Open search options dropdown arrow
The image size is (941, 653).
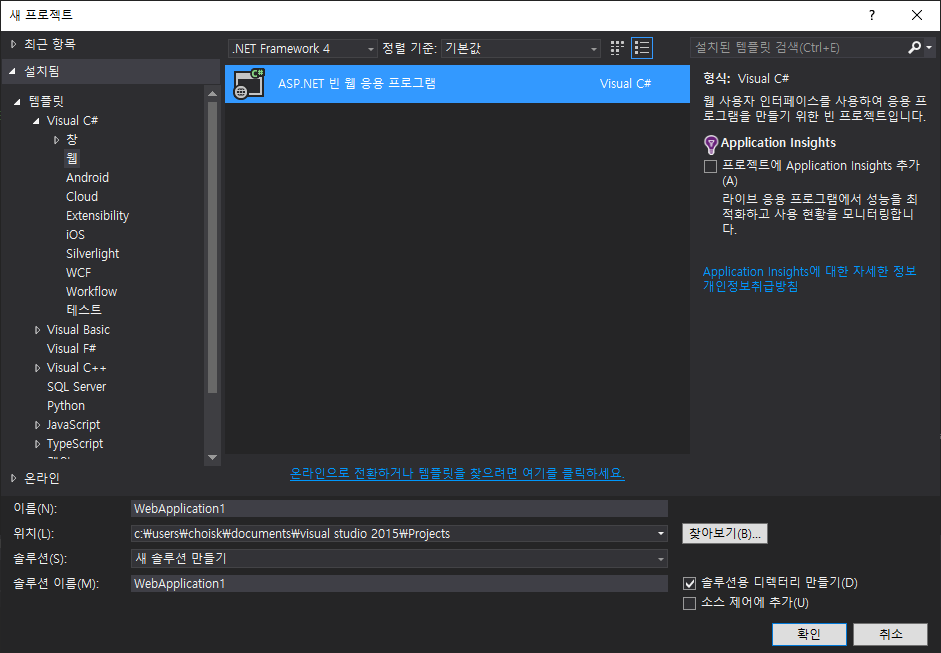(929, 47)
